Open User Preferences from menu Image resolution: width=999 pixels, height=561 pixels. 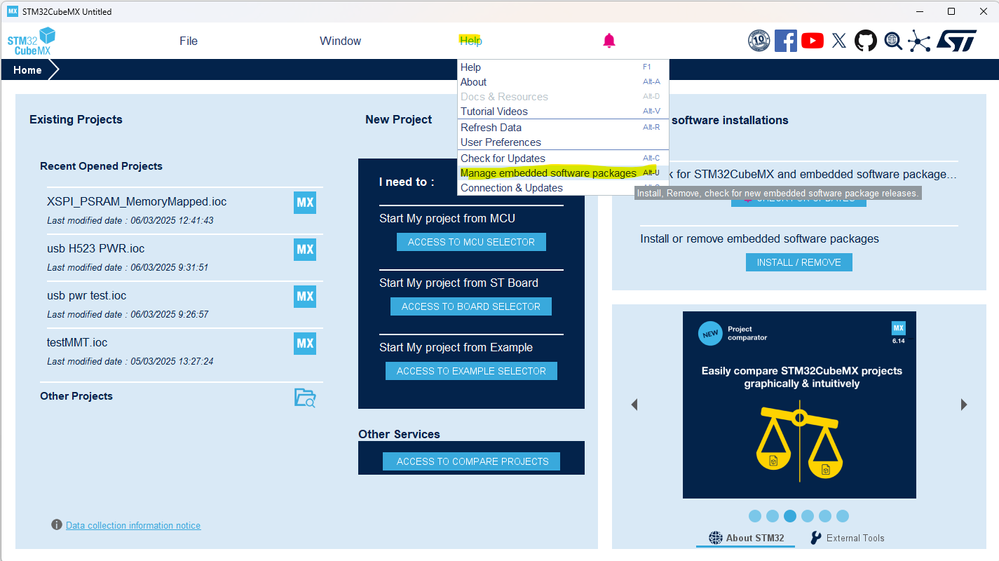[x=563, y=142]
